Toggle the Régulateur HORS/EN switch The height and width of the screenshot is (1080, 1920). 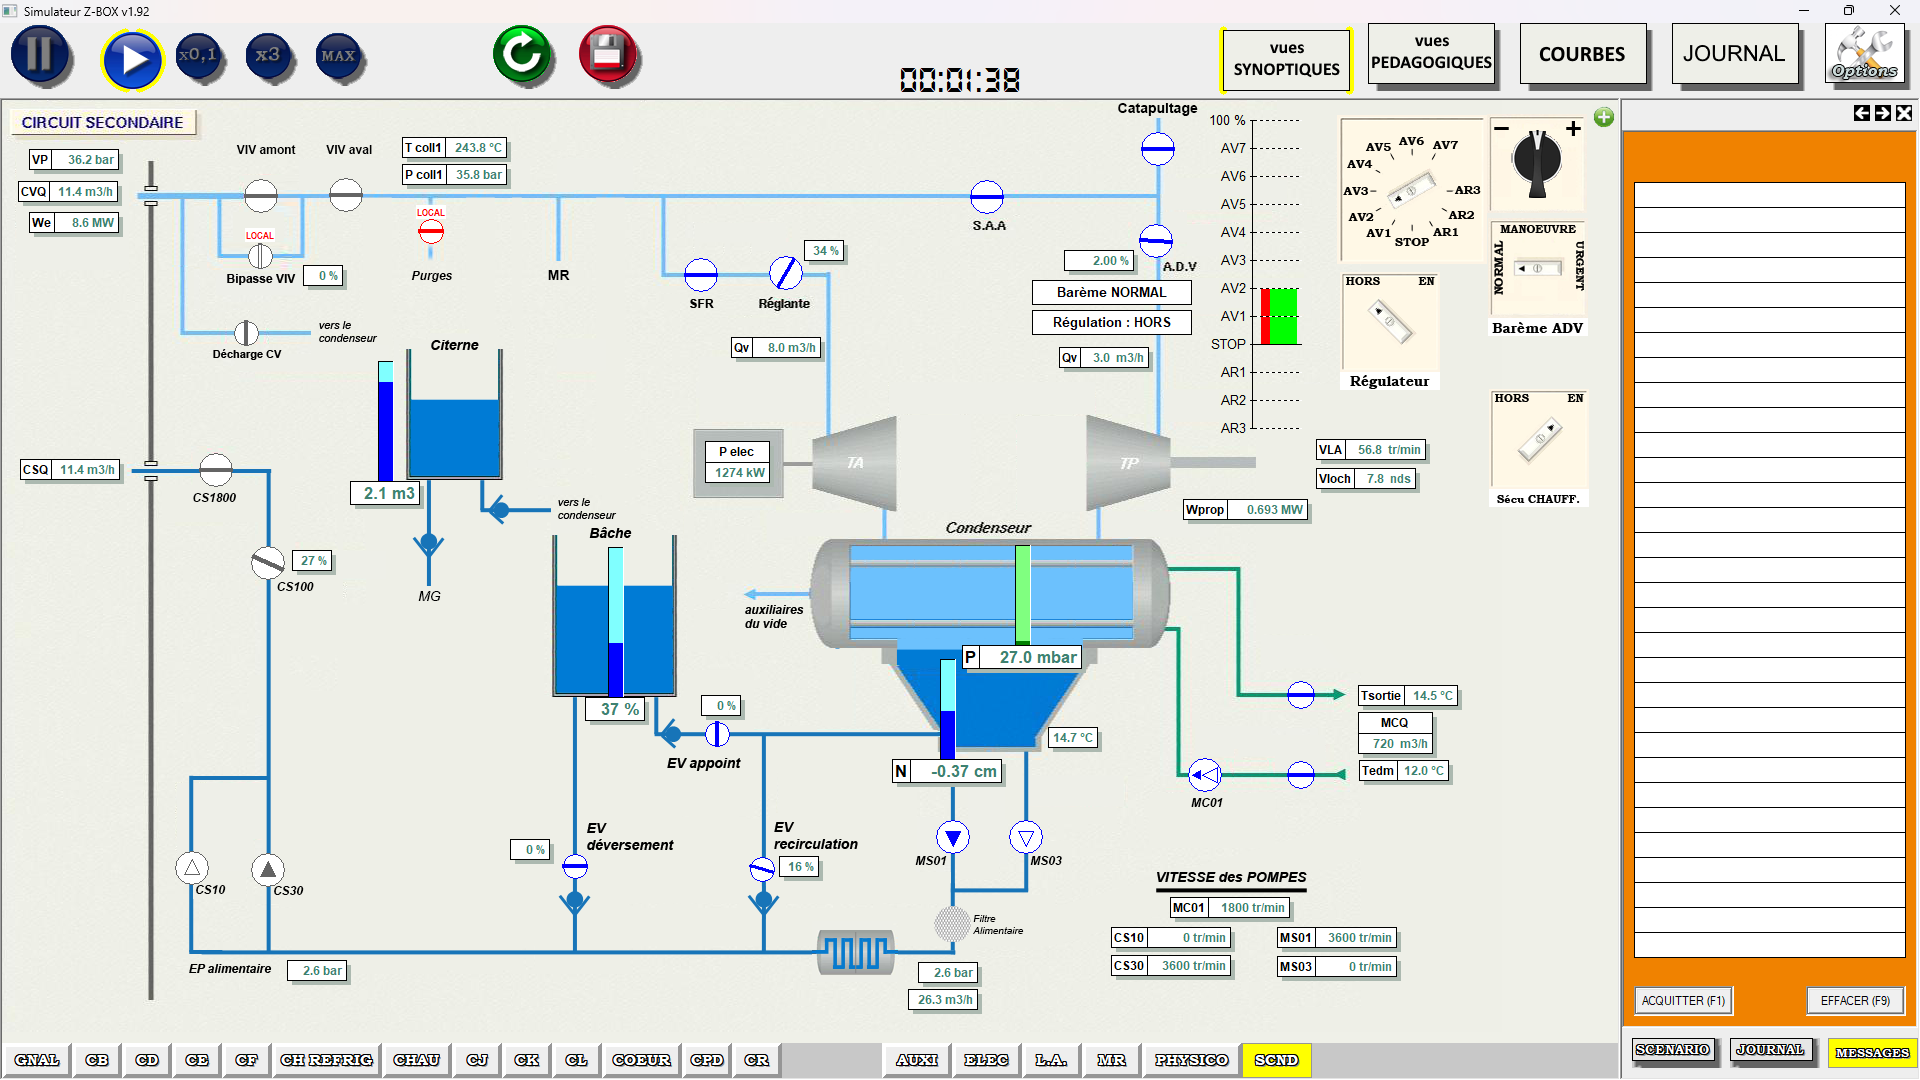(1390, 322)
